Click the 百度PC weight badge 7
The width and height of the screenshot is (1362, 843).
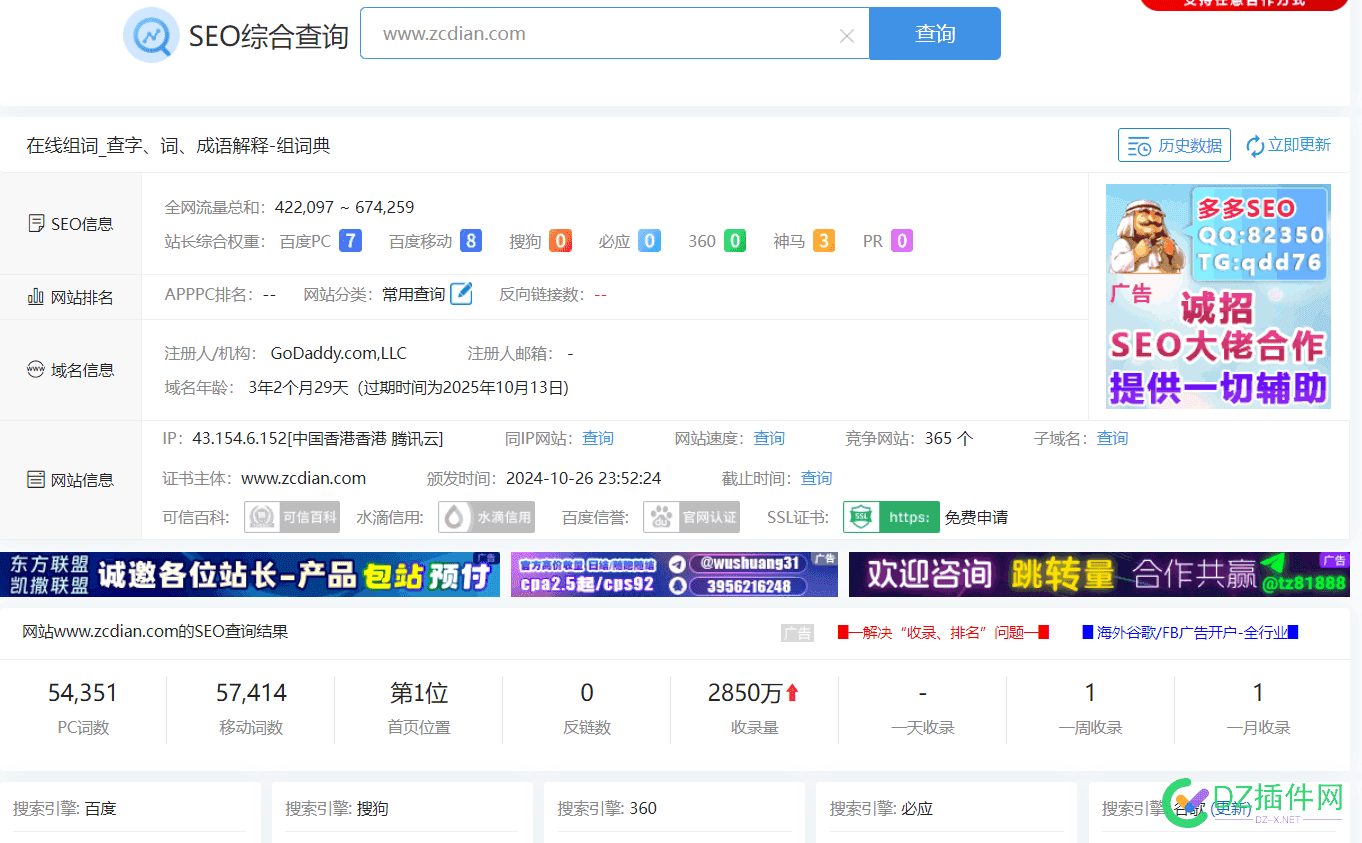[x=350, y=241]
